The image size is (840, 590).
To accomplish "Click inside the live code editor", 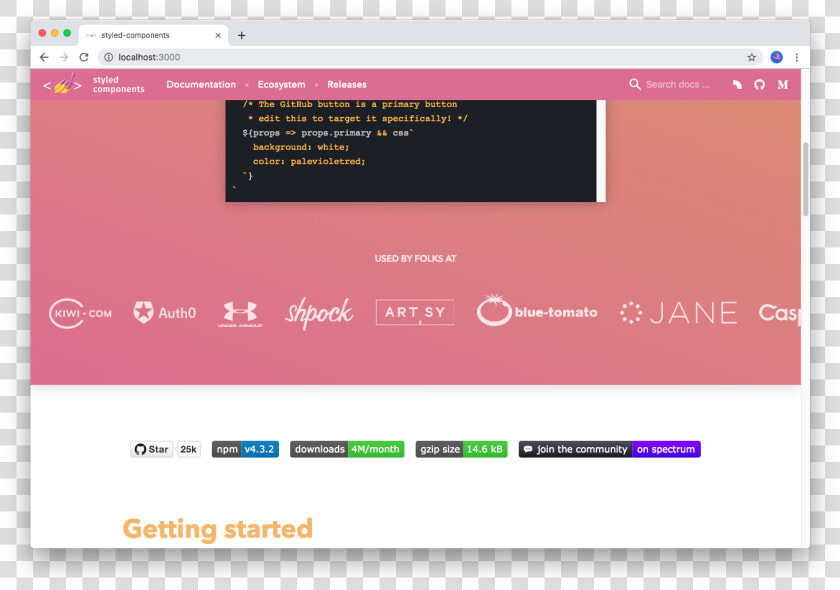I will pyautogui.click(x=410, y=151).
